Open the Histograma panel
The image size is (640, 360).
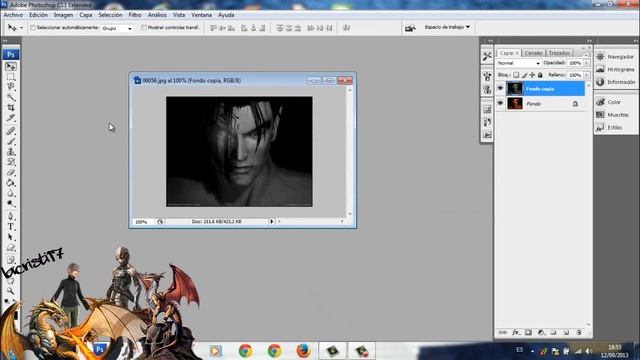pos(616,69)
